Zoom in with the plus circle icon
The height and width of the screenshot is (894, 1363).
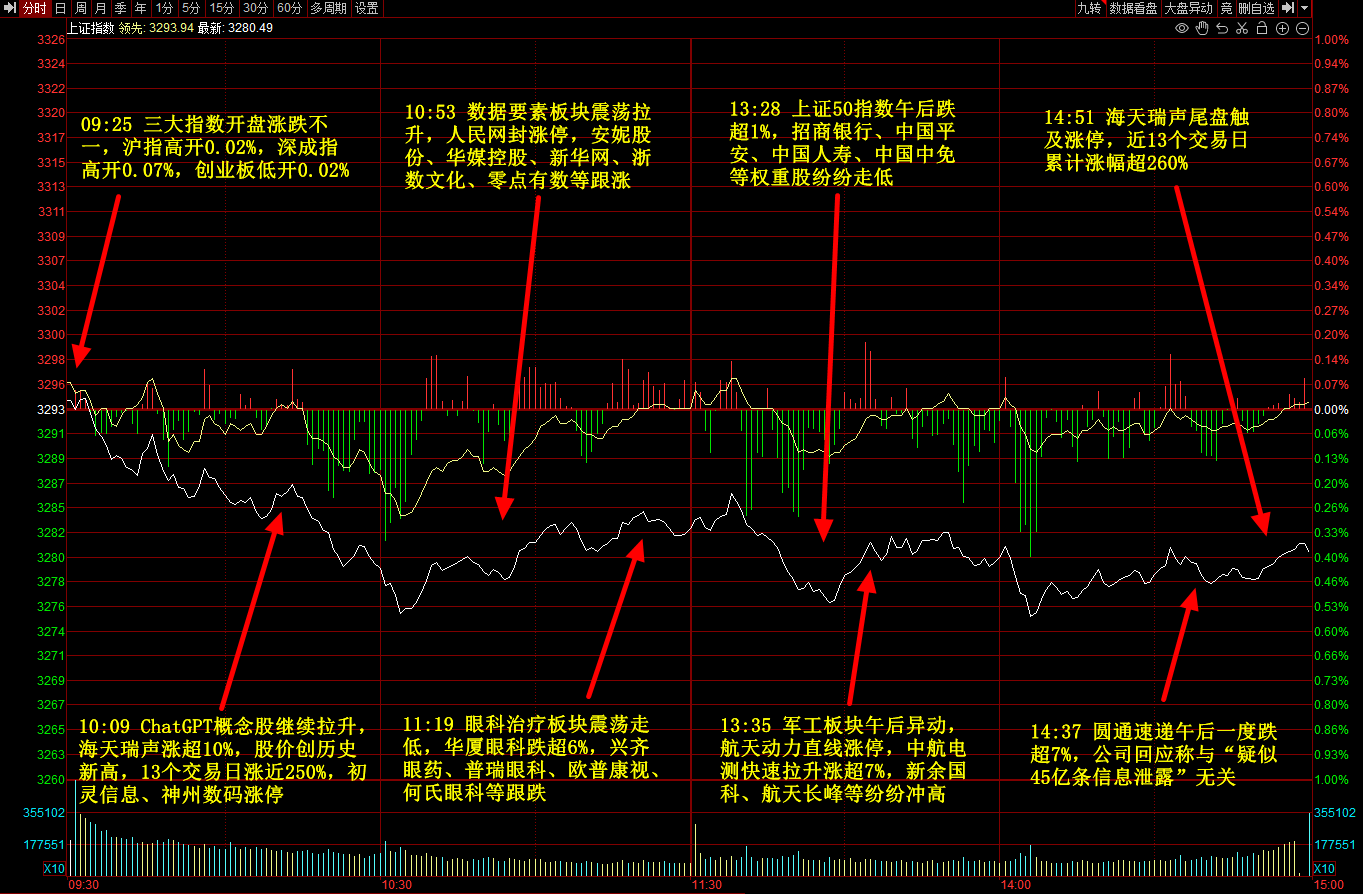pos(1283,28)
